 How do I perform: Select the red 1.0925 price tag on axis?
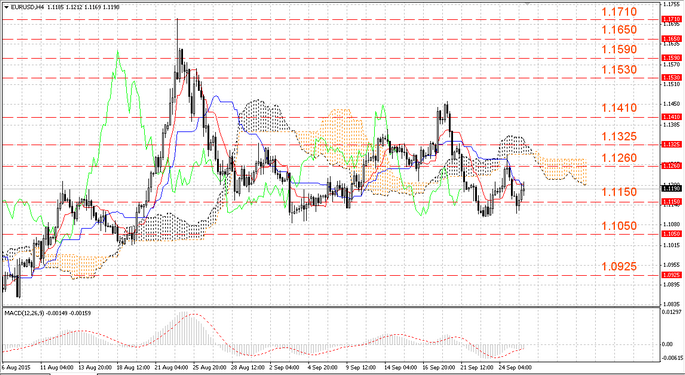tap(671, 275)
